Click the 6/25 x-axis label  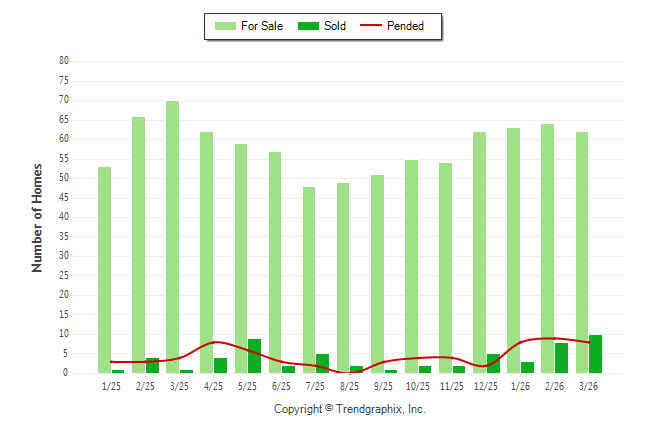(281, 386)
